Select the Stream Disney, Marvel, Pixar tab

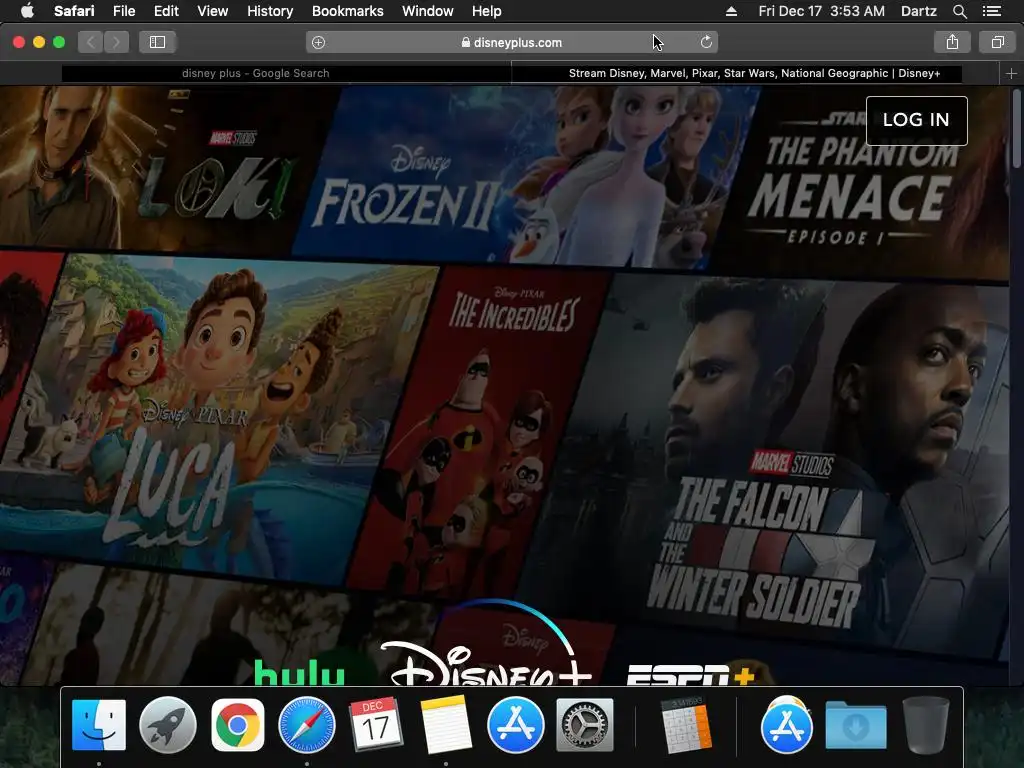[754, 73]
